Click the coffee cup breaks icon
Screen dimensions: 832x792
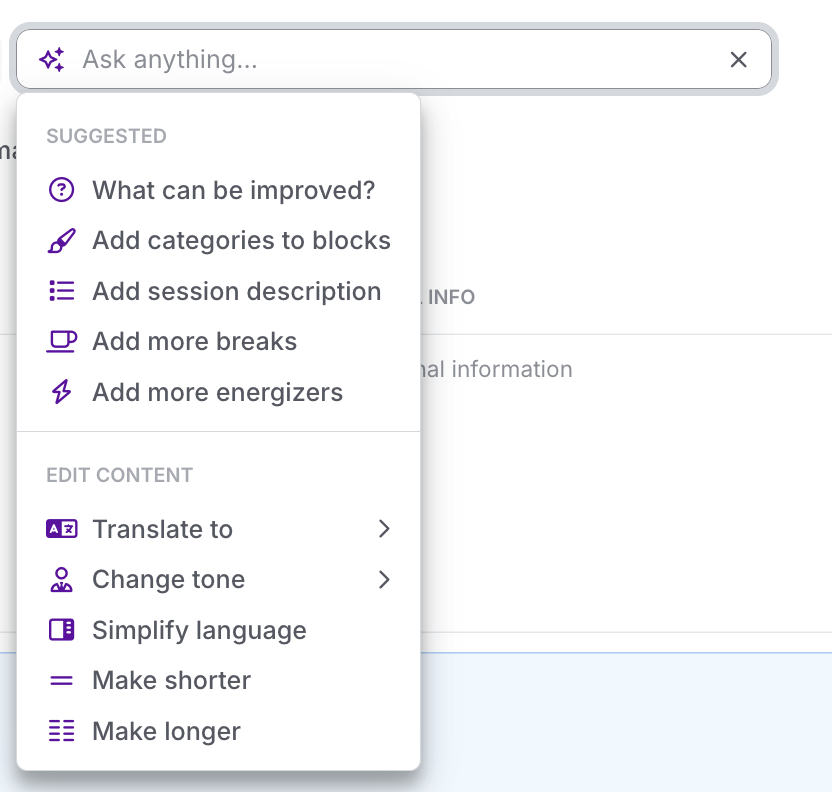62,341
